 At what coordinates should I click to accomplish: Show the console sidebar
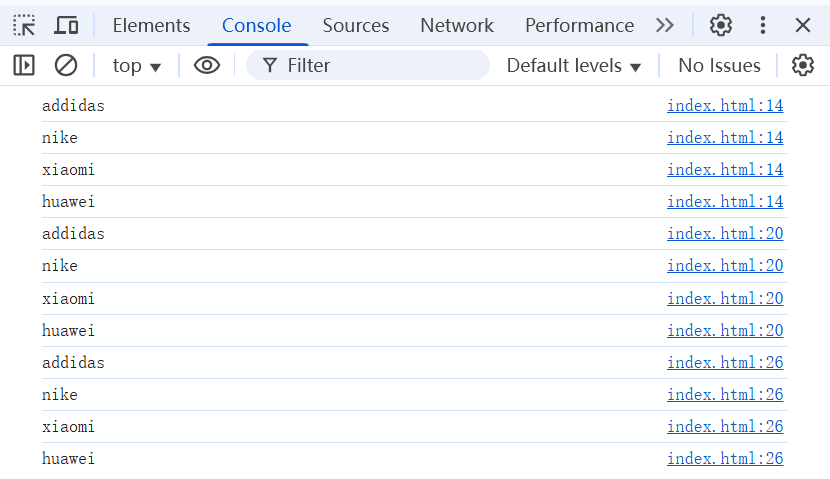[24, 66]
